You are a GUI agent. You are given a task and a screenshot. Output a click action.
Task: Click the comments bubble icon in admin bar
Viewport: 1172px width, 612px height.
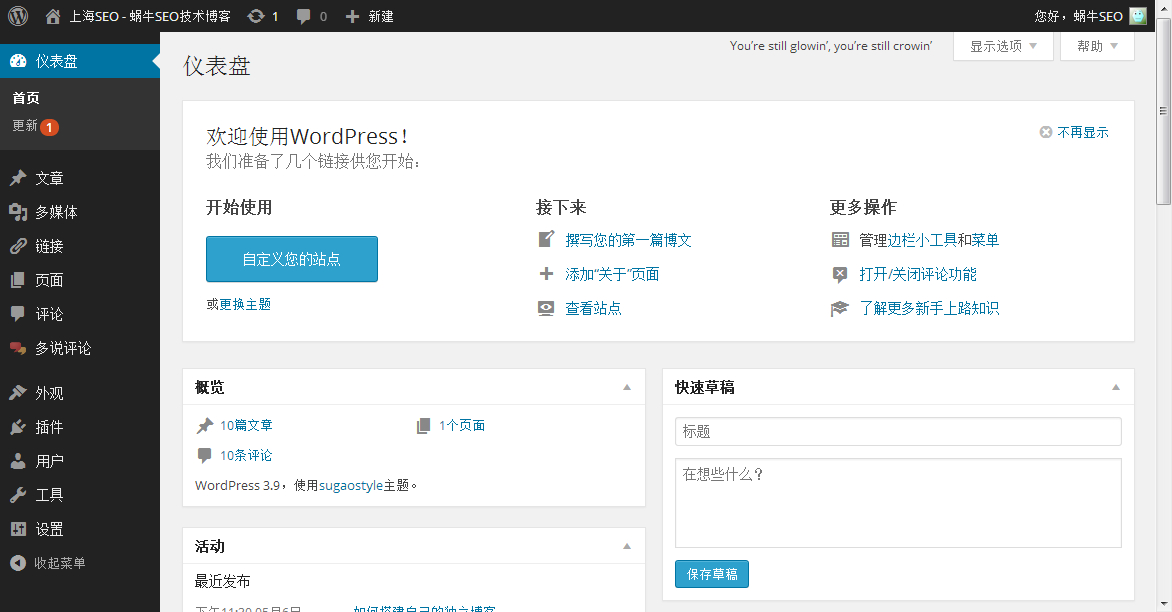[304, 16]
